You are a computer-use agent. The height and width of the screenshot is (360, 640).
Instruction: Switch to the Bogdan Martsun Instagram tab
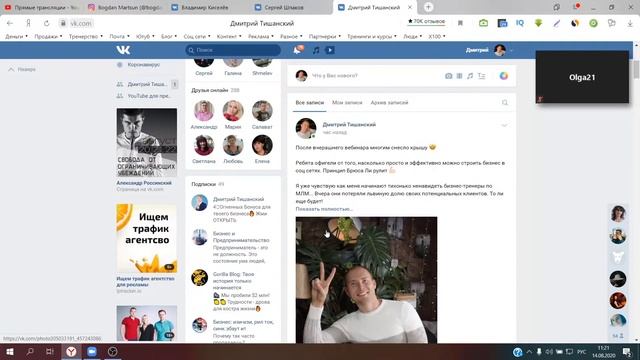coord(125,7)
